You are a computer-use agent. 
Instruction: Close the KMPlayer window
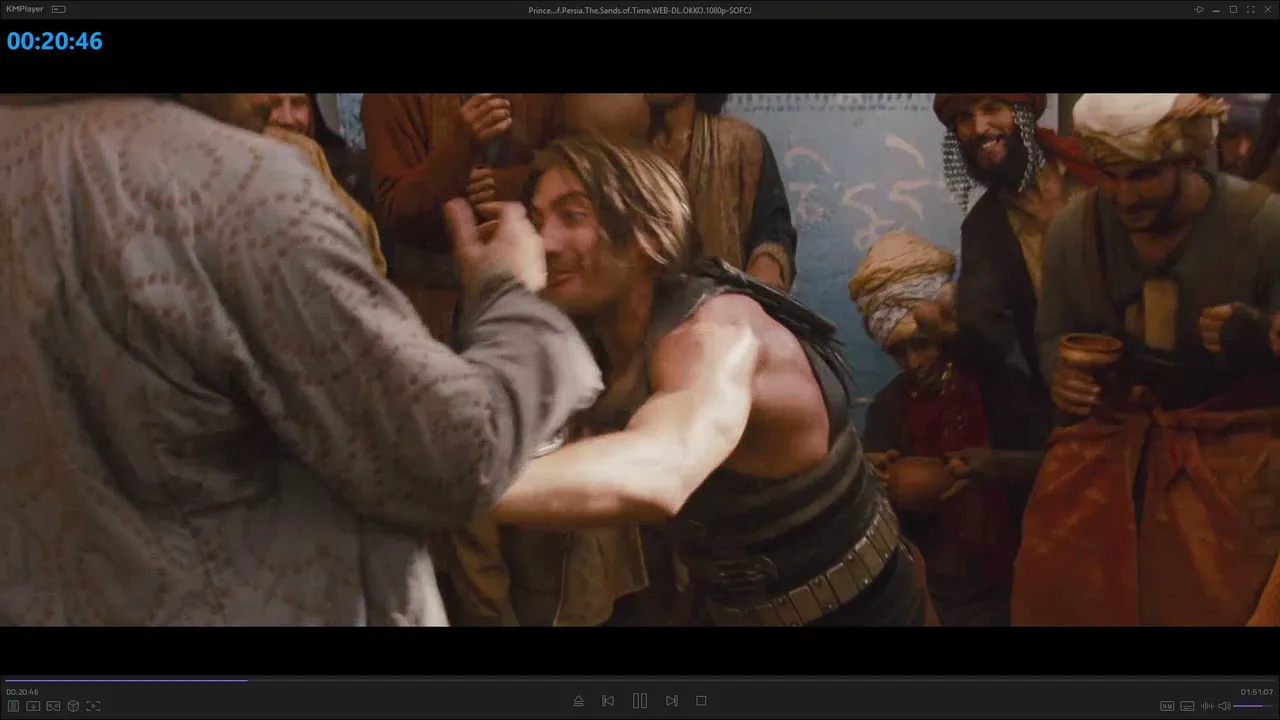point(1267,9)
